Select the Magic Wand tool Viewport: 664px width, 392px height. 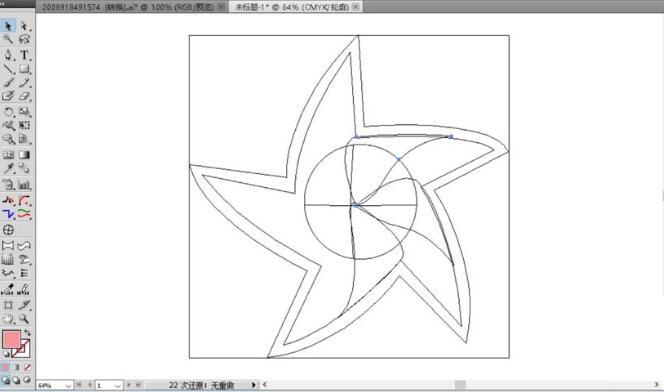8,39
